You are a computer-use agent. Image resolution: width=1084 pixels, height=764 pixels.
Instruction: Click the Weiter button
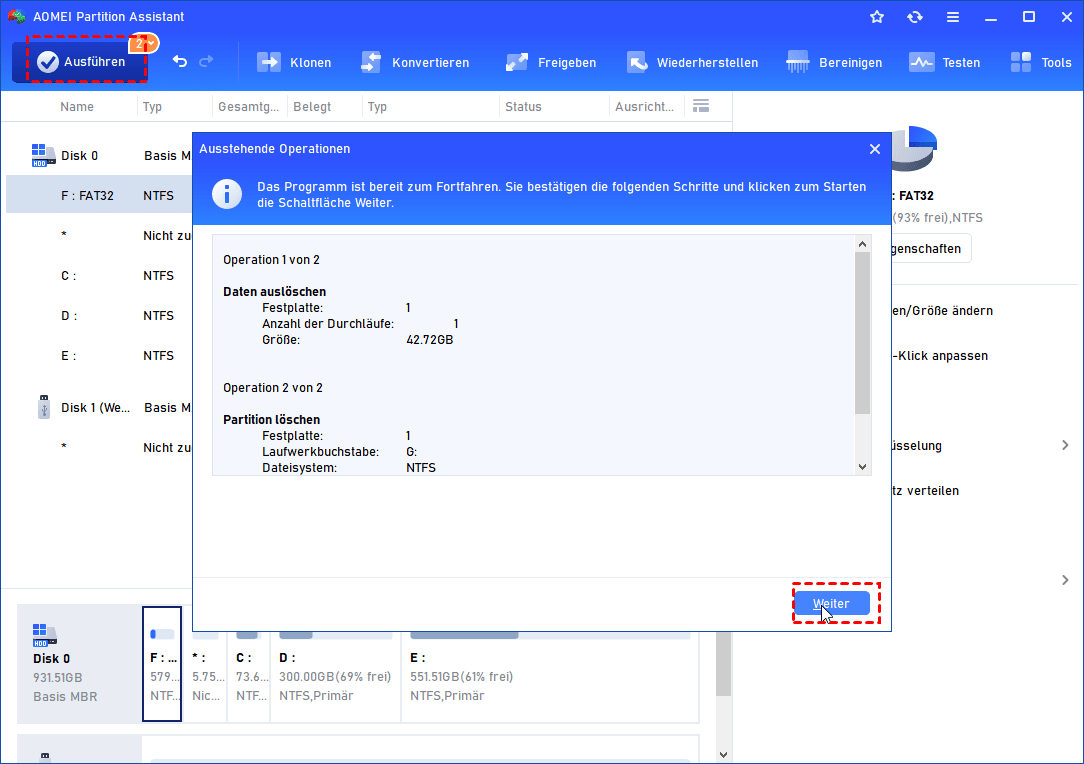pos(831,604)
